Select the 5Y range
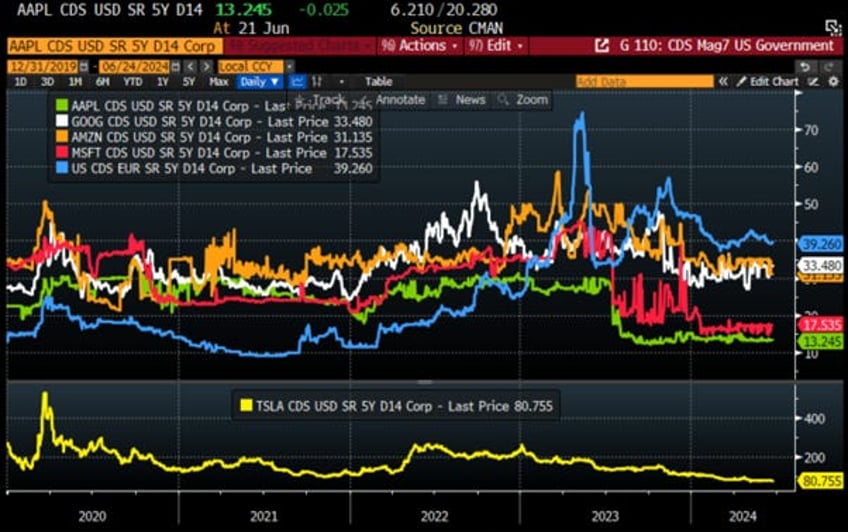Screen dimensions: 848x532 tap(188, 82)
